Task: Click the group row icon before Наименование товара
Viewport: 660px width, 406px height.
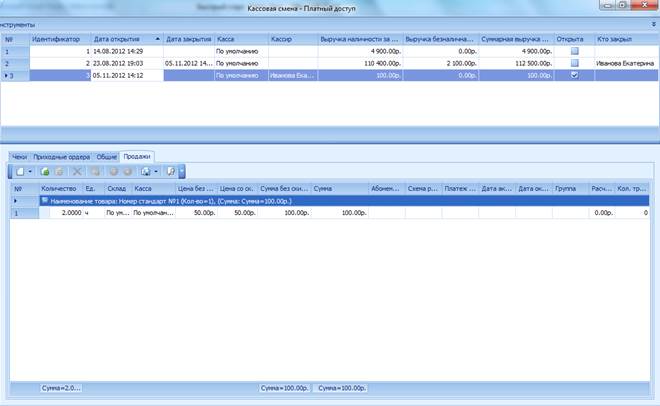Action: pyautogui.click(x=44, y=201)
